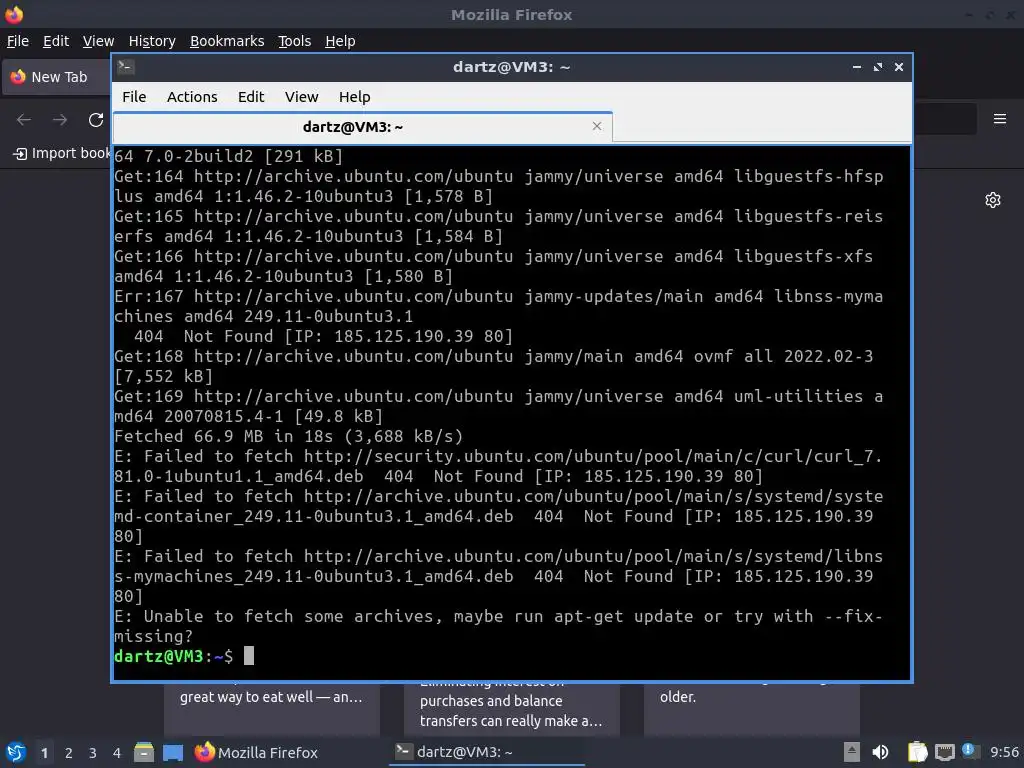Open network connection tray icon
1024x768 pixels.
[x=944, y=752]
